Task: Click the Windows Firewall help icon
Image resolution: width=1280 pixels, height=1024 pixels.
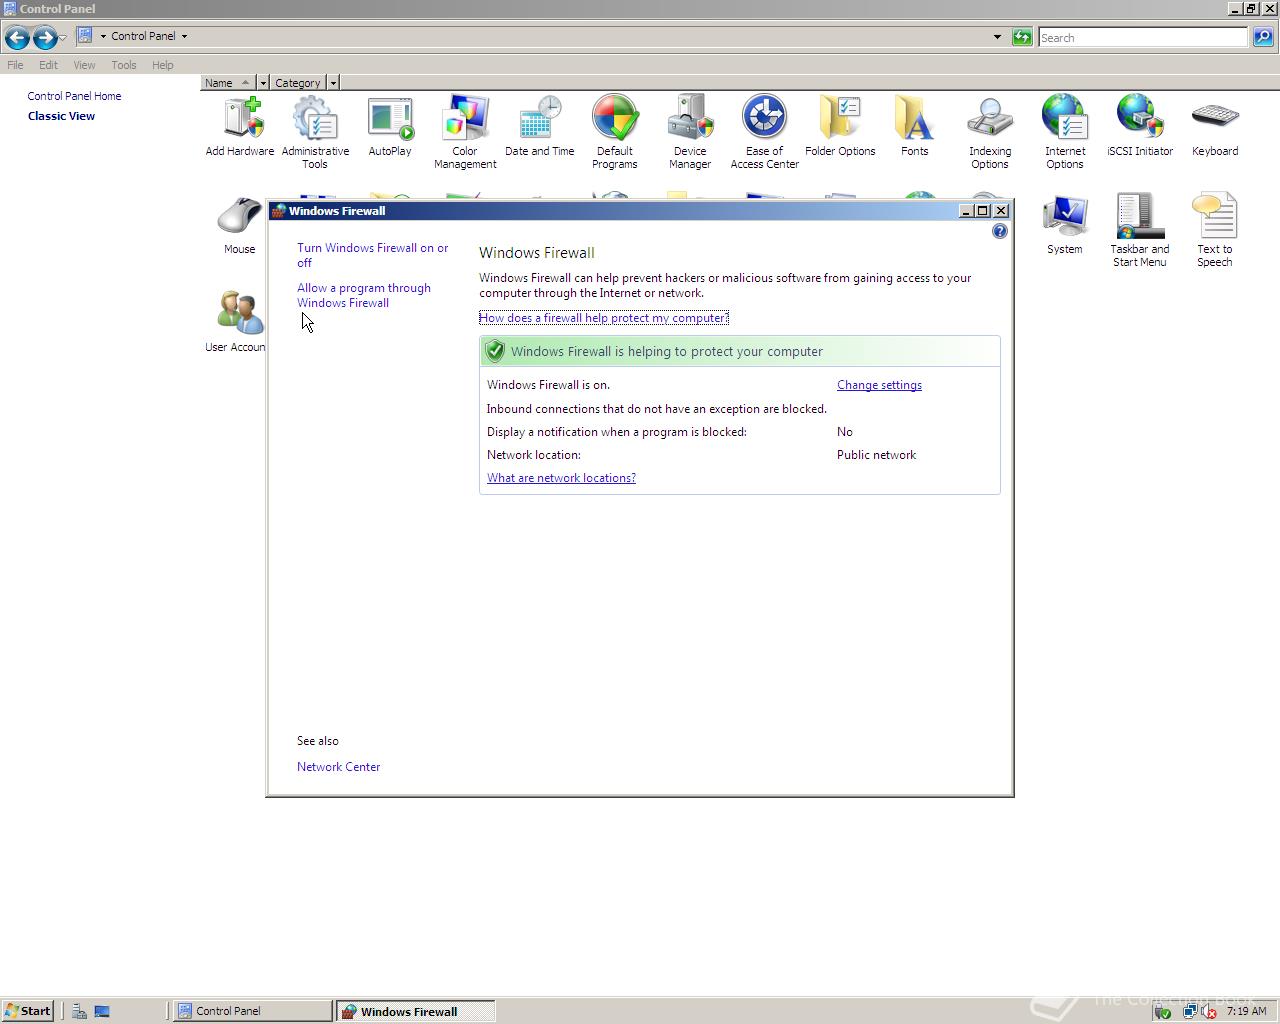Action: 999,231
